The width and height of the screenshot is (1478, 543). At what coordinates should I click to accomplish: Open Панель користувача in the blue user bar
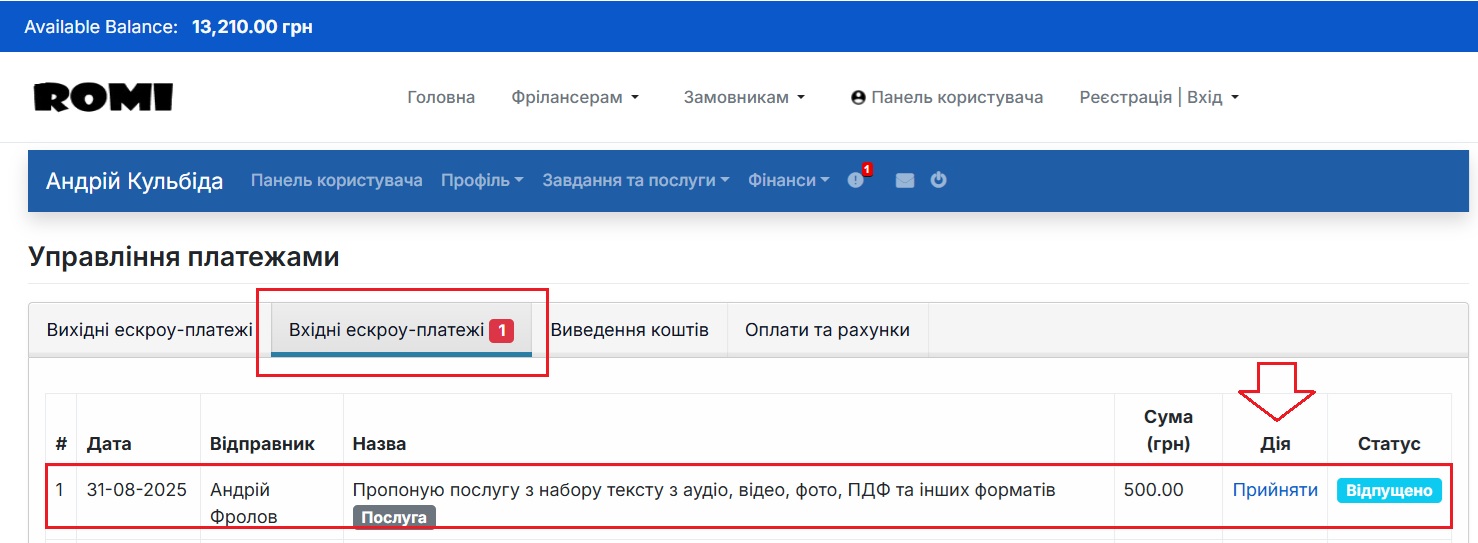coord(336,180)
